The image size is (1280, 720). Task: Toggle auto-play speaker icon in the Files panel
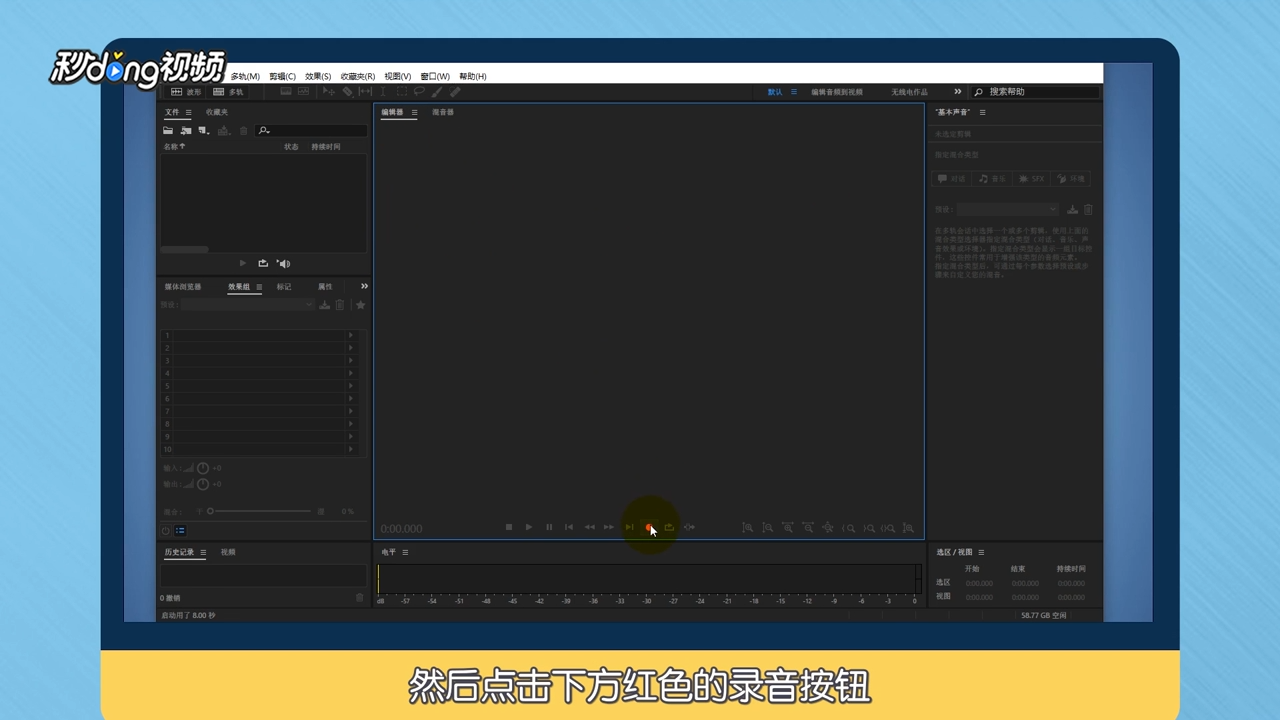pyautogui.click(x=283, y=263)
